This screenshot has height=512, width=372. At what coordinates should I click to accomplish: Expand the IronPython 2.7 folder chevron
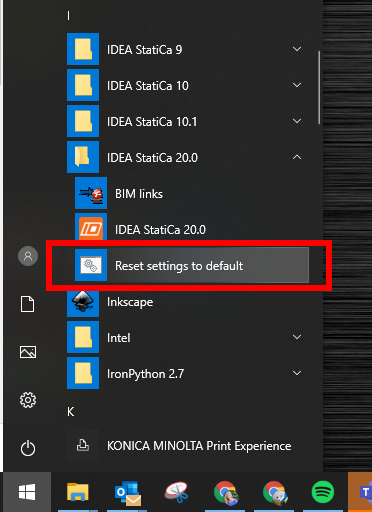(297, 373)
